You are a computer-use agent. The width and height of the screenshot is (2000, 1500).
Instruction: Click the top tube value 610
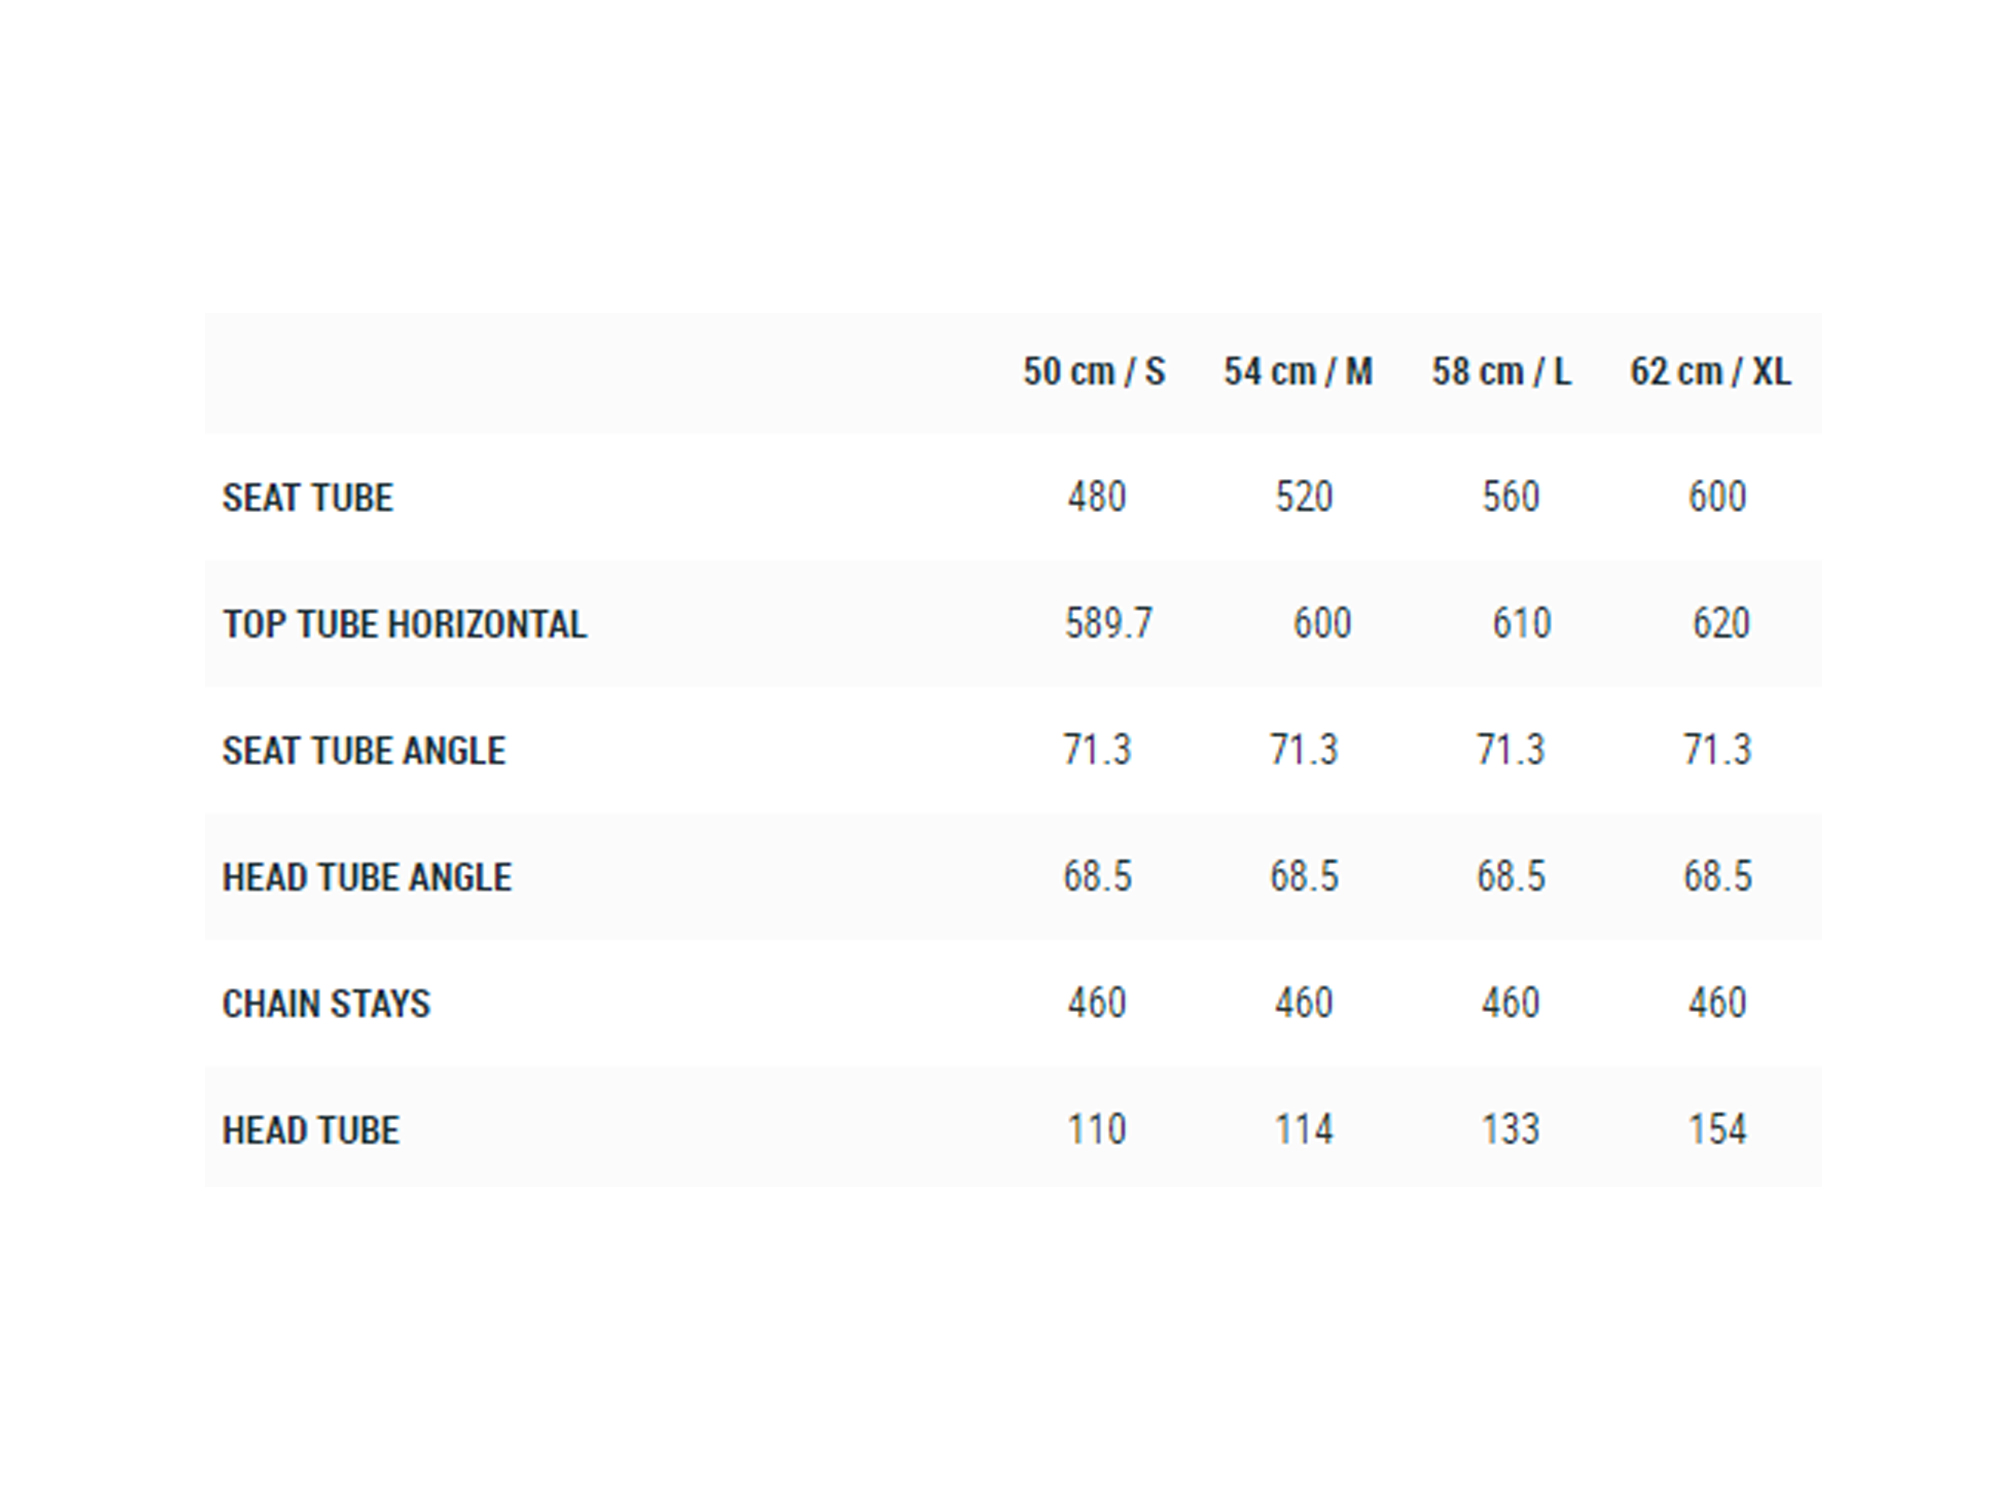pos(1522,624)
